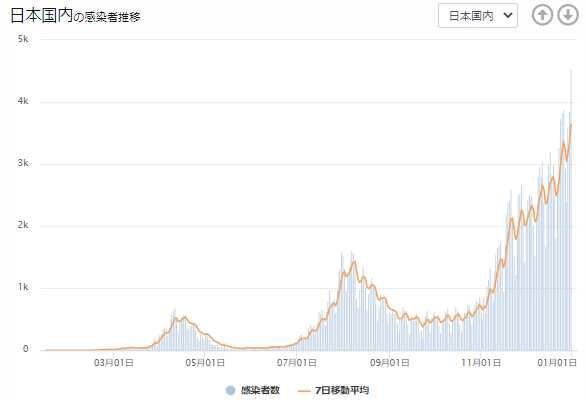This screenshot has width=586, height=400.
Task: Click the 05月01日 x-axis label
Action: pos(205,362)
